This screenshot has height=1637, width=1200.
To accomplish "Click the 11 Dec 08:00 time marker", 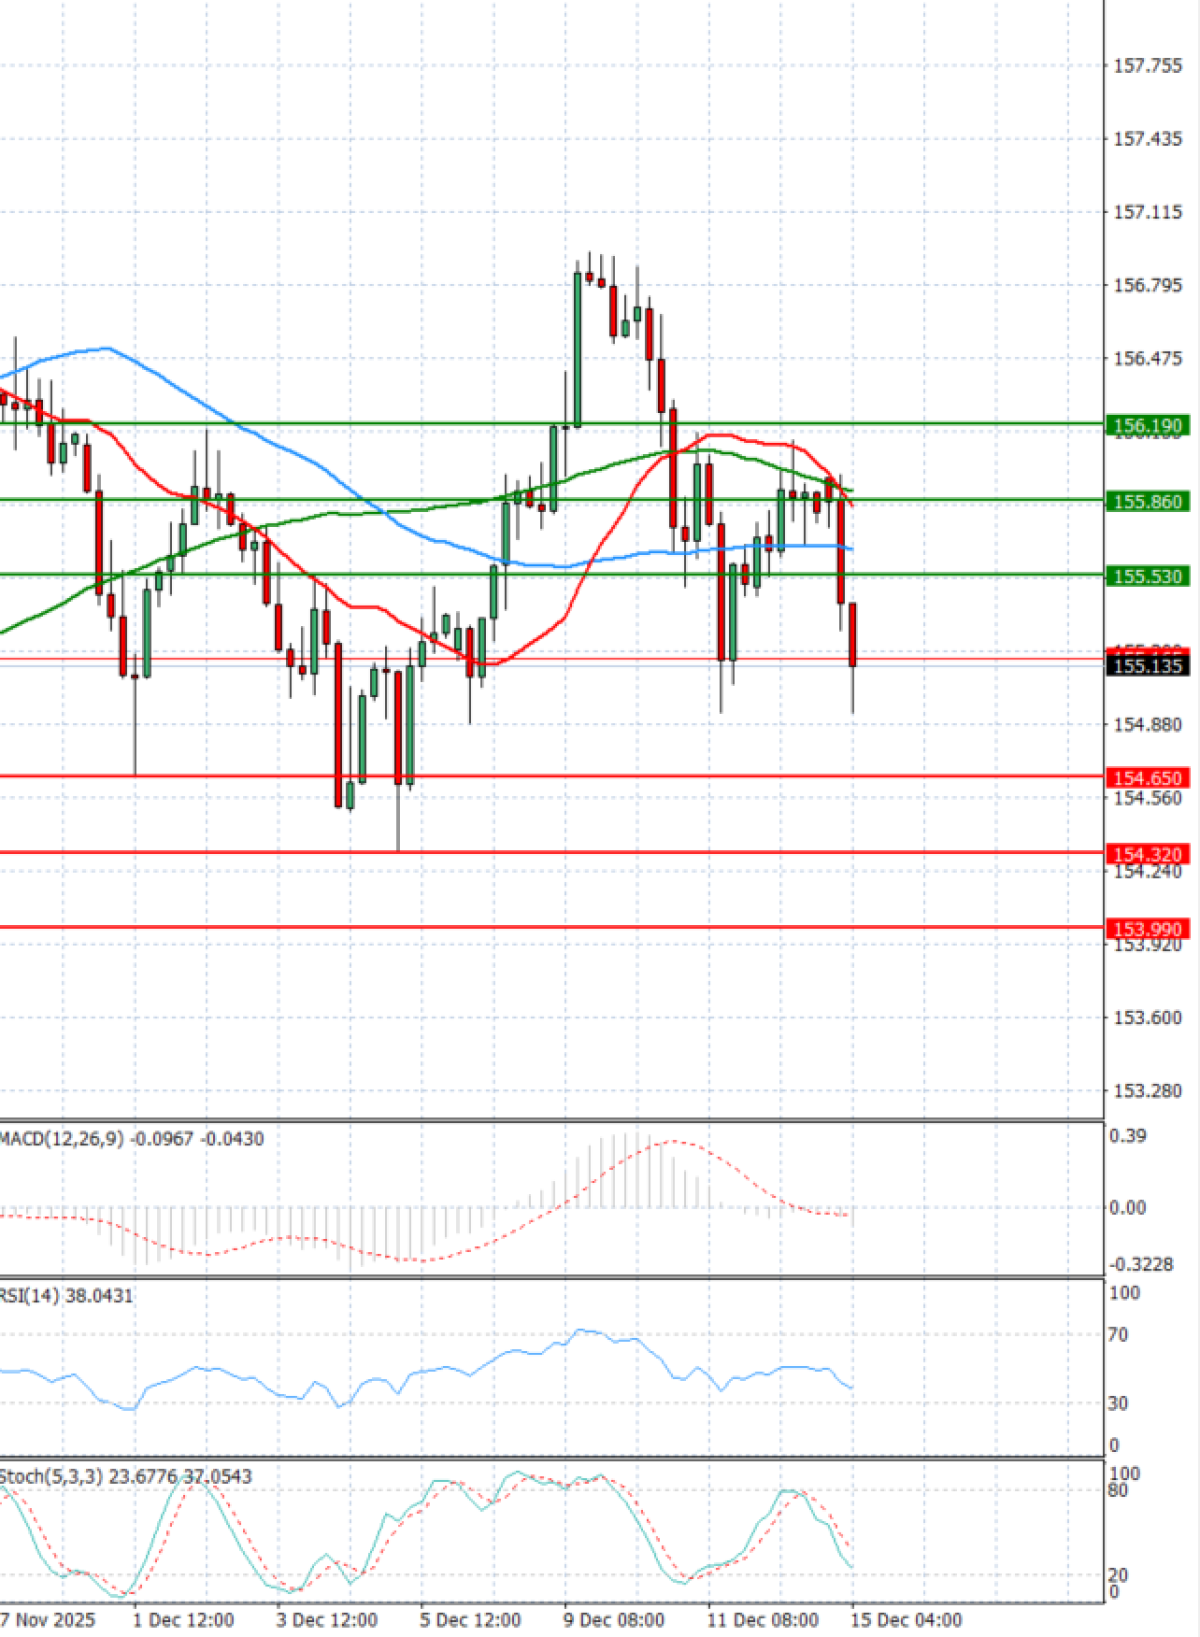I will [762, 1620].
